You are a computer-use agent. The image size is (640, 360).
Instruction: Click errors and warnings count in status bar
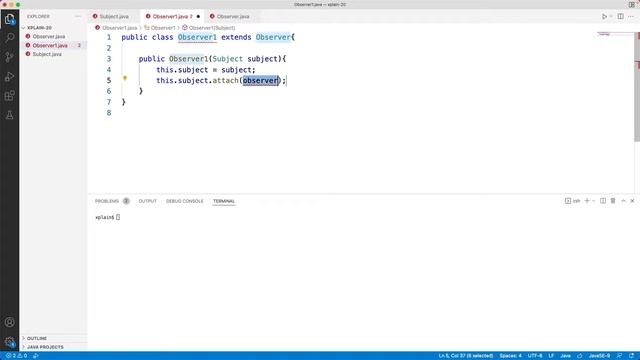16,356
